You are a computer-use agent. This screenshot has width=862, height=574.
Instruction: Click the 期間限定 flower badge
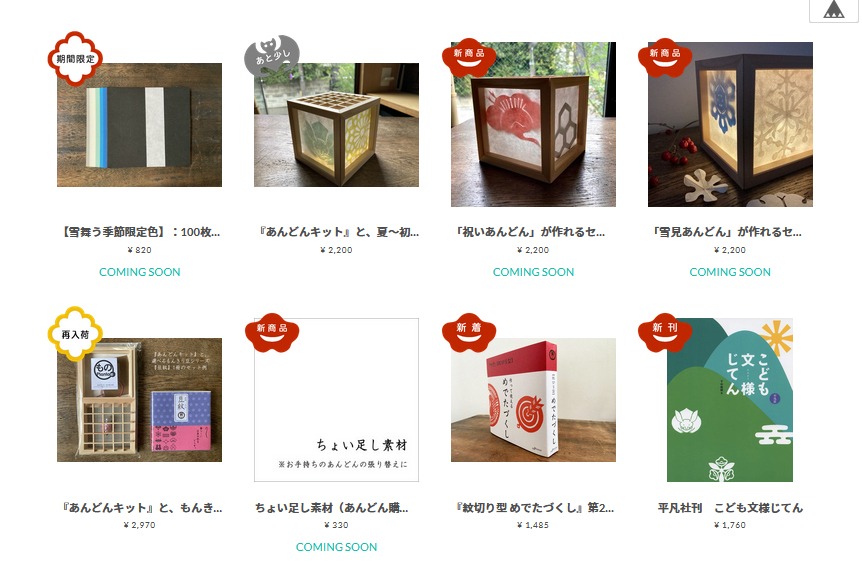(x=75, y=58)
